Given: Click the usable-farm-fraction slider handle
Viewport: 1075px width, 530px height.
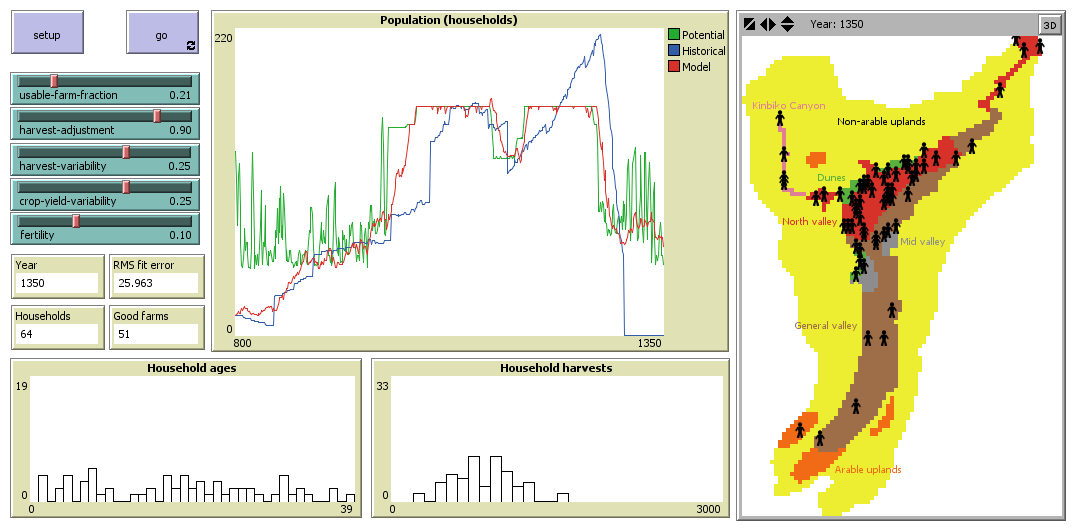Looking at the screenshot, I should pos(54,82).
